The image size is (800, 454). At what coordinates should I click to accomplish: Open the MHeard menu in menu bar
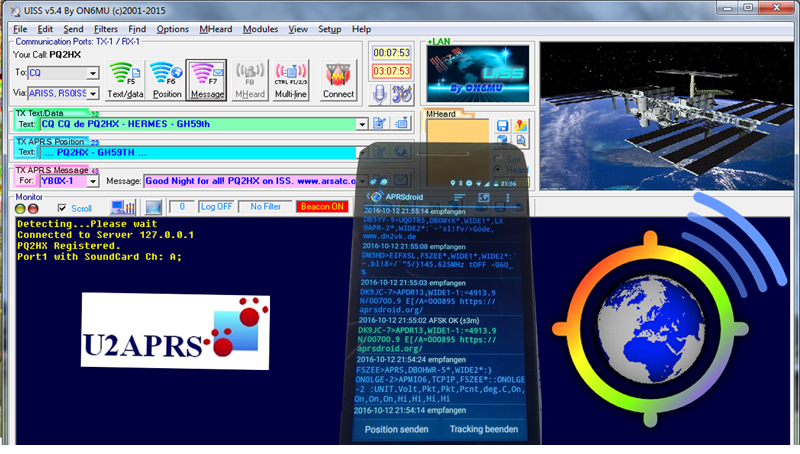[x=215, y=29]
